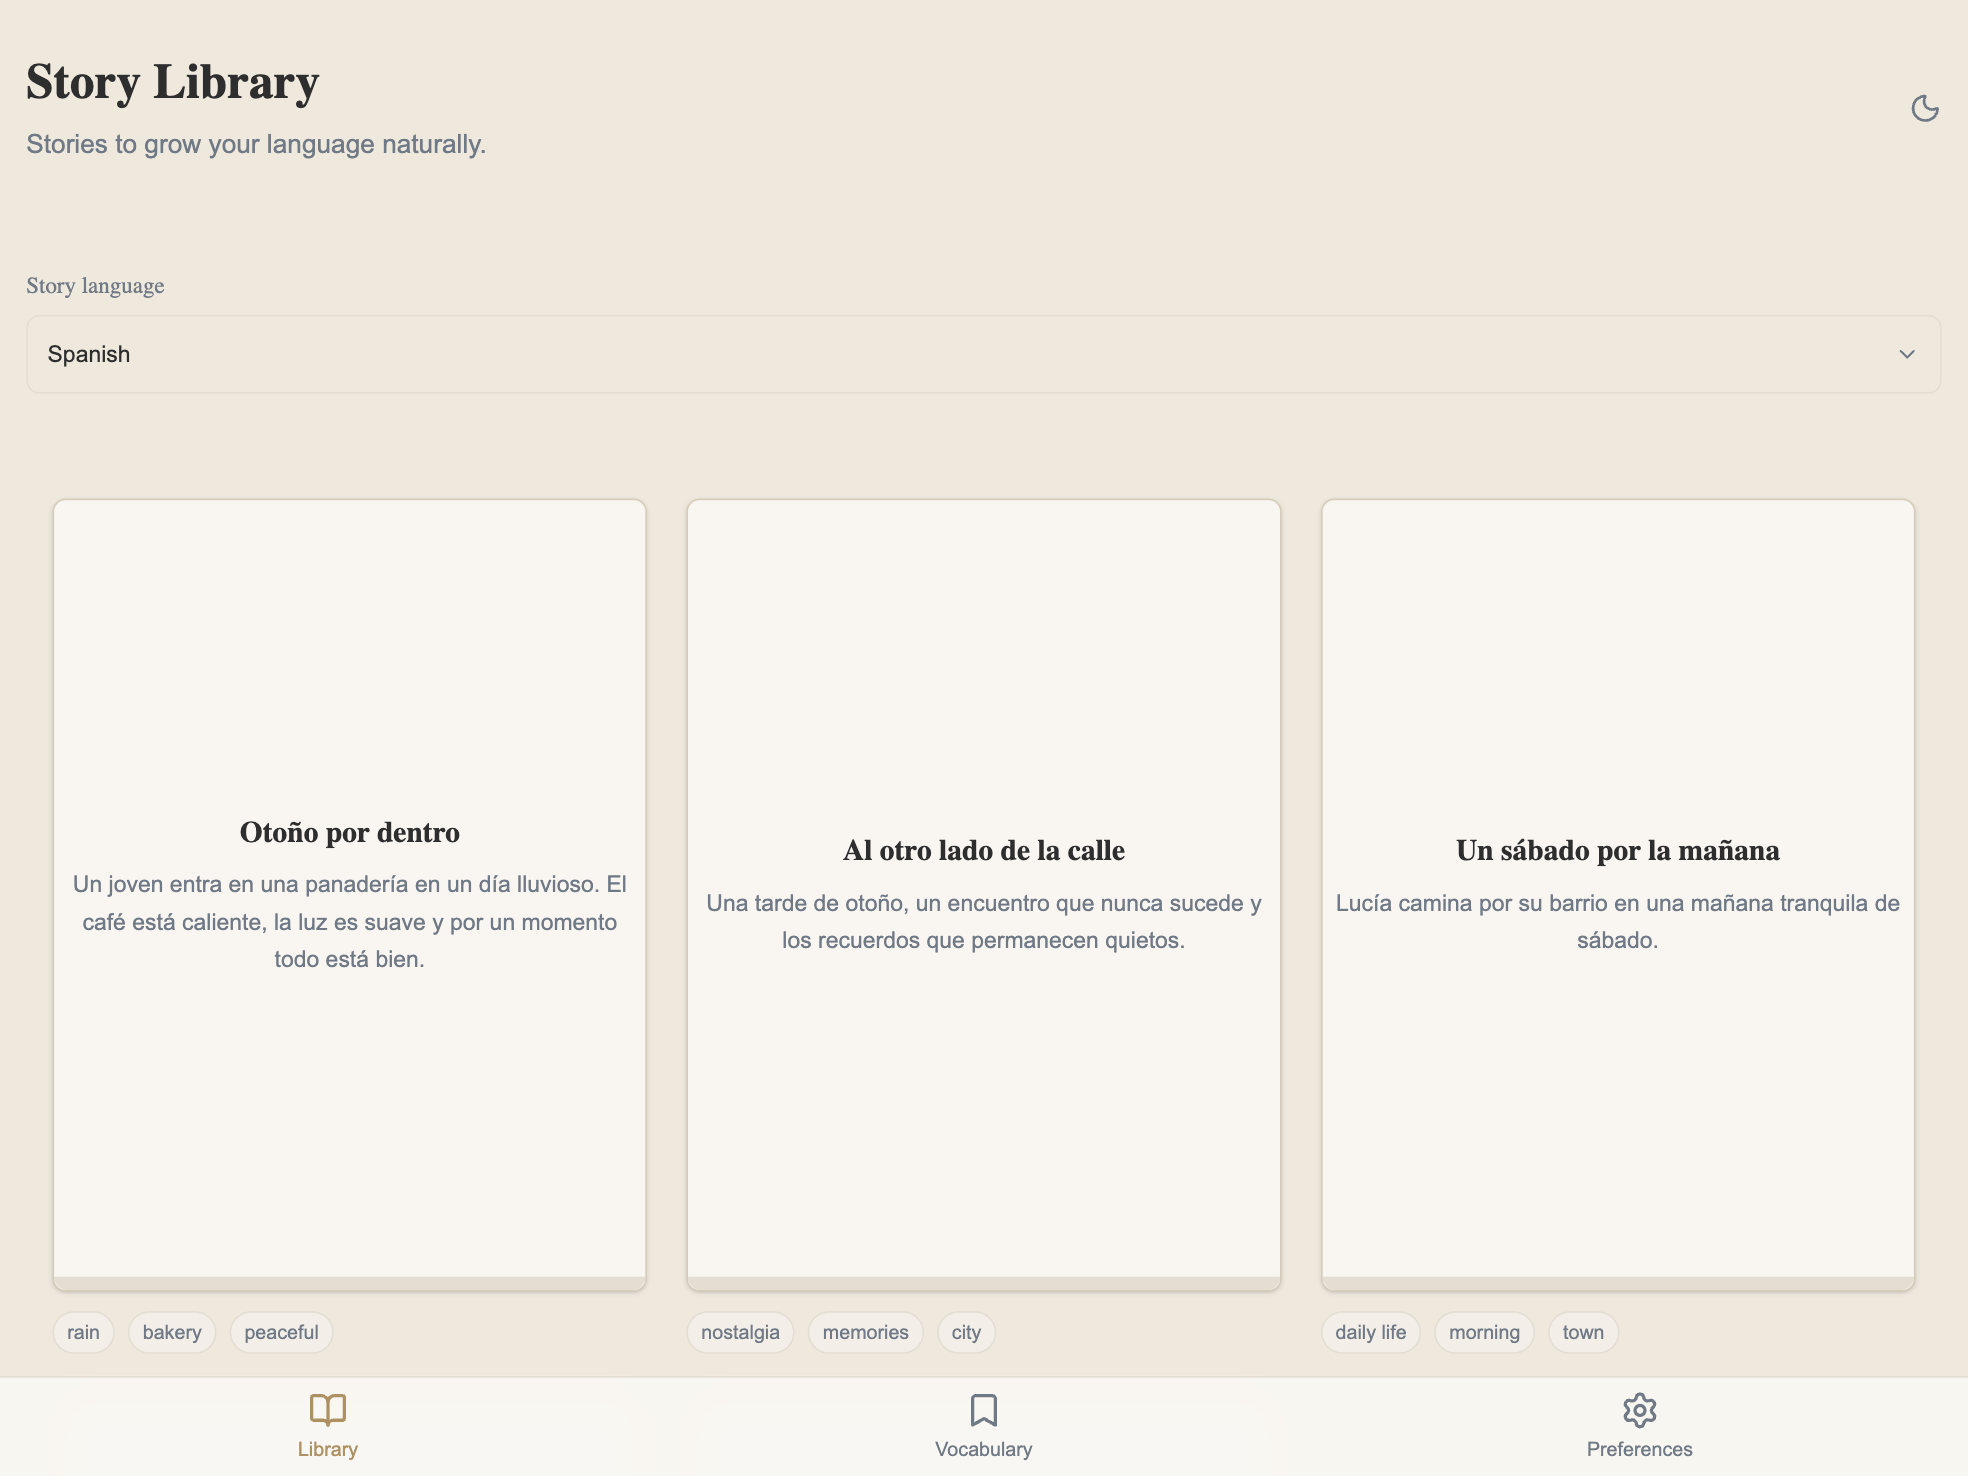This screenshot has height=1476, width=1968.
Task: Select the daily life tag
Action: tap(1370, 1332)
